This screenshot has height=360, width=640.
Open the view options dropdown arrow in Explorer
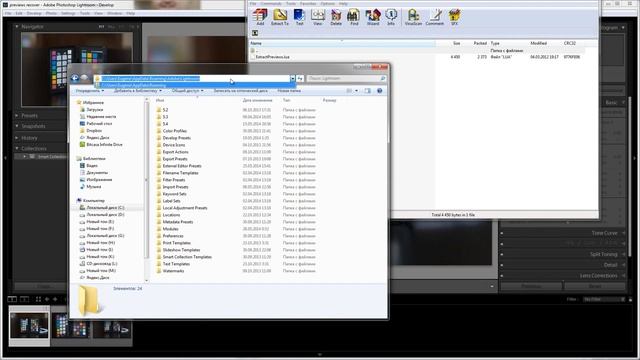point(356,91)
